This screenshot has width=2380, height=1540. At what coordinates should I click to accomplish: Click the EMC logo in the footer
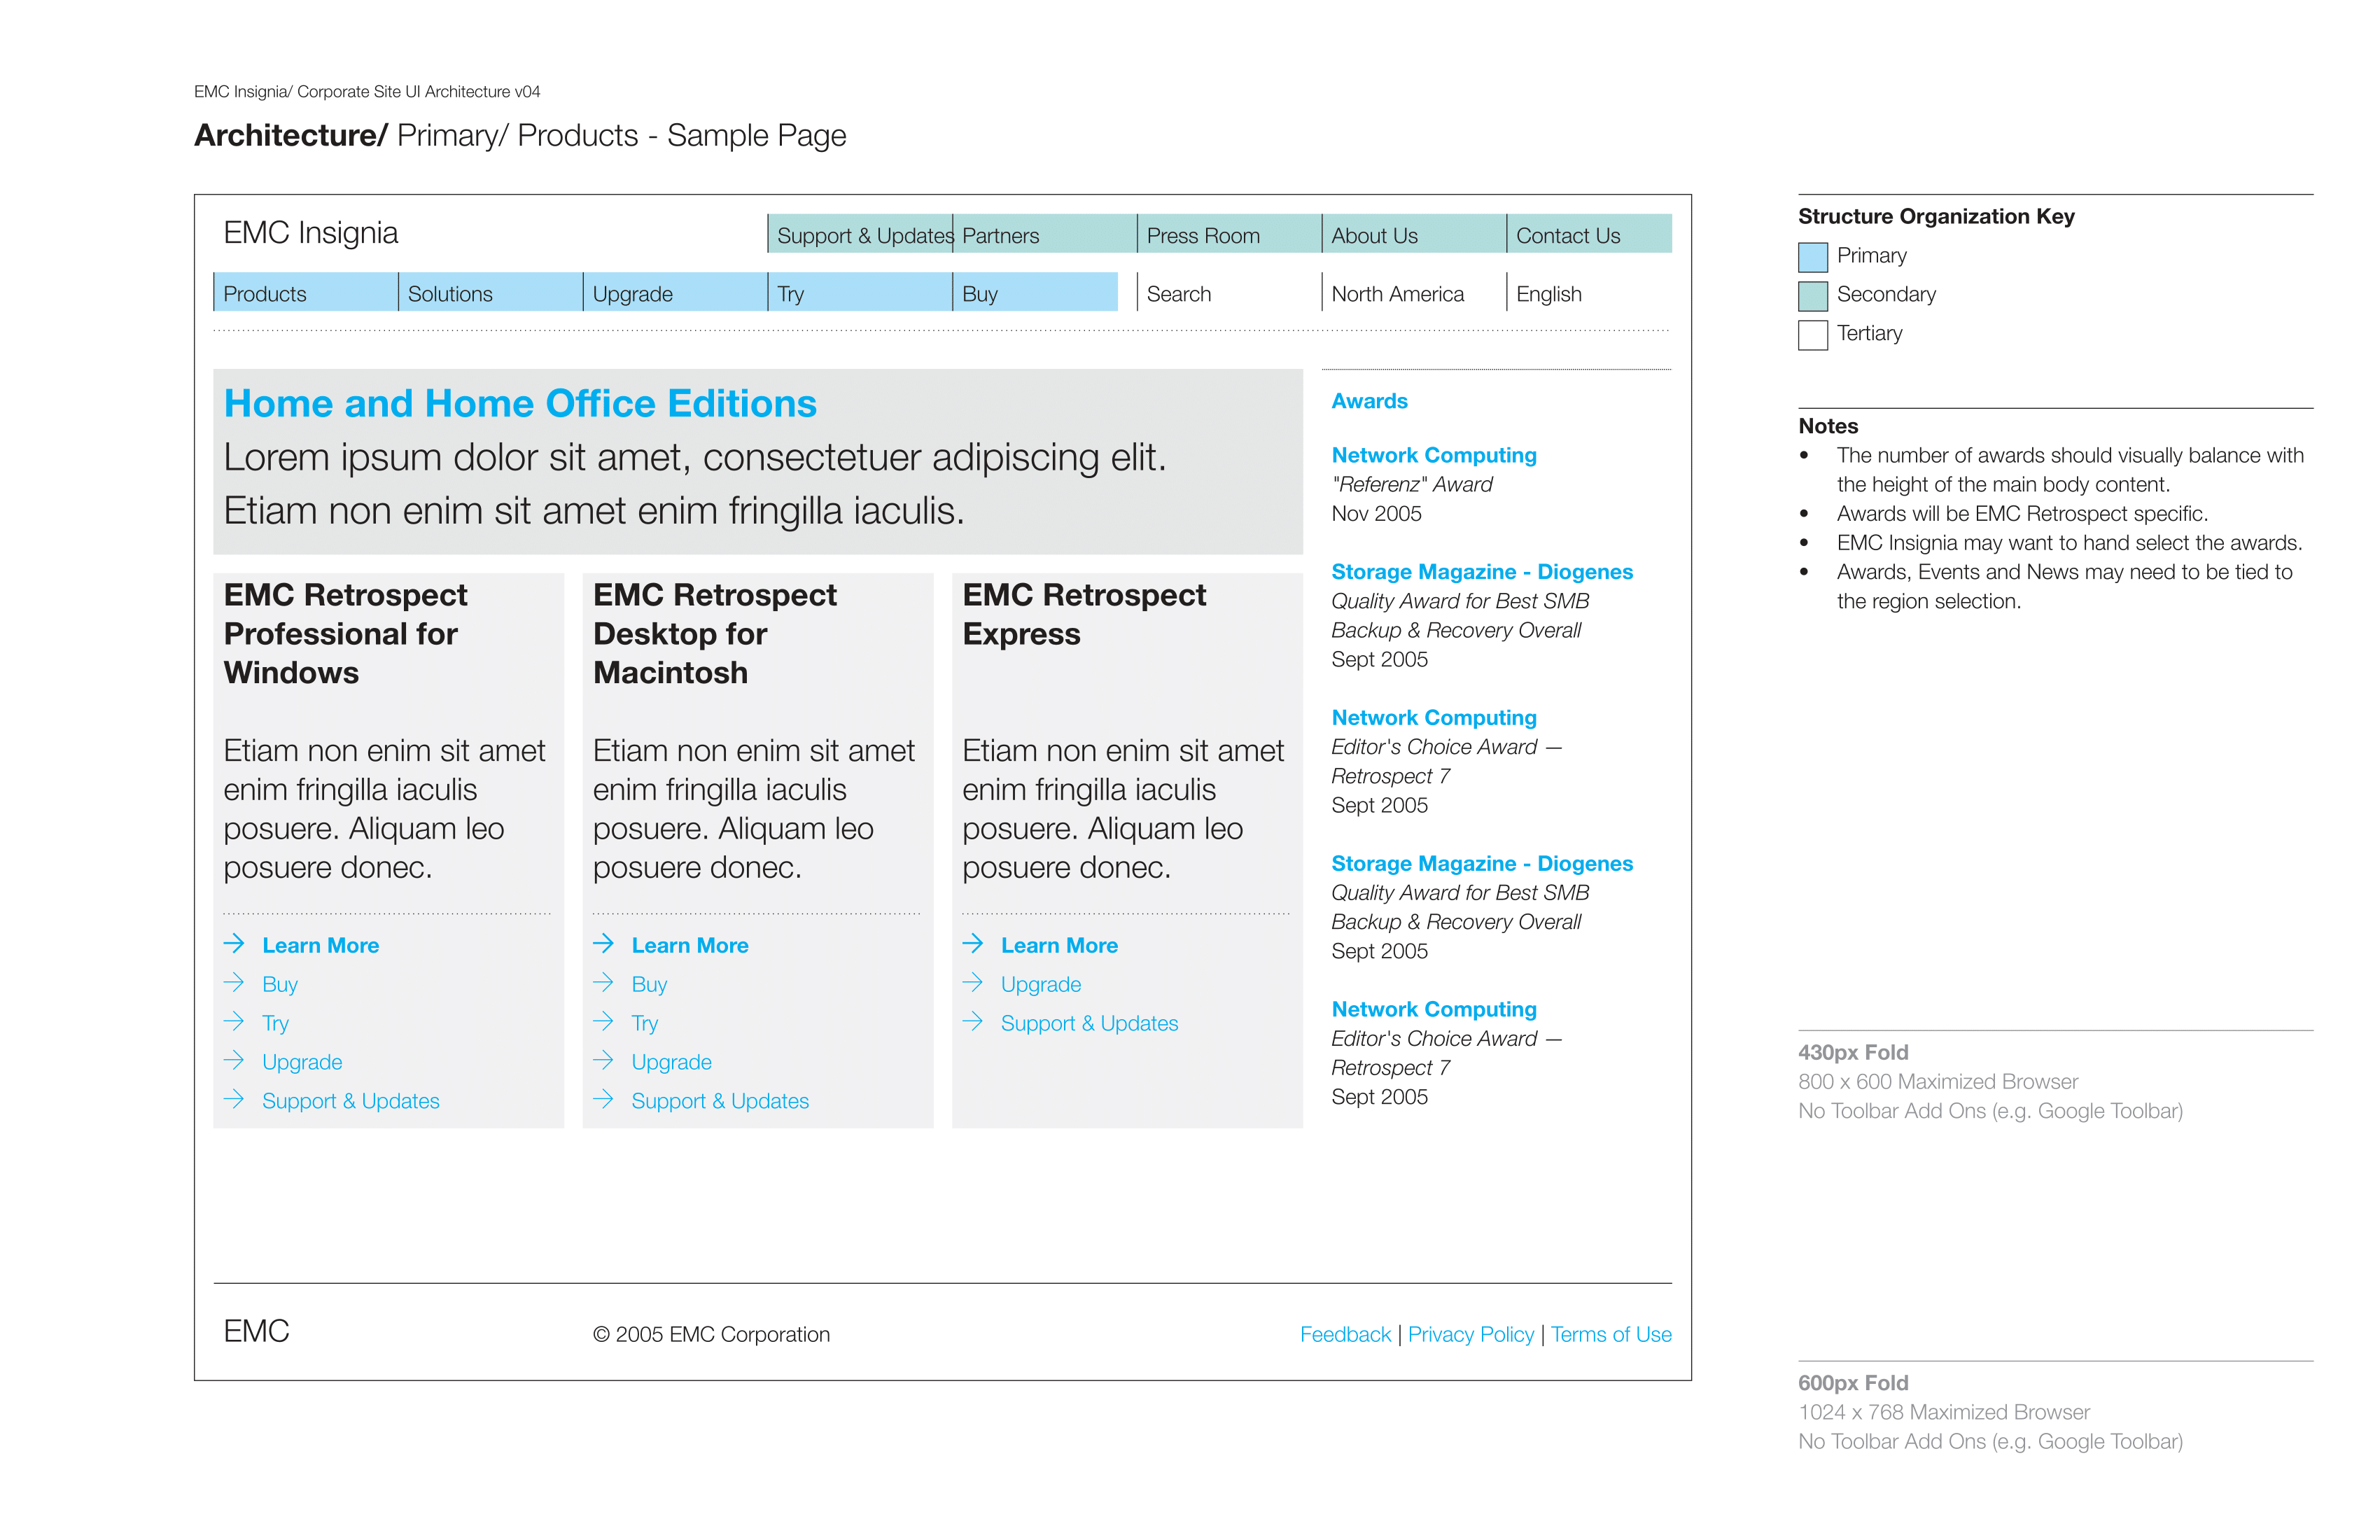[256, 1331]
